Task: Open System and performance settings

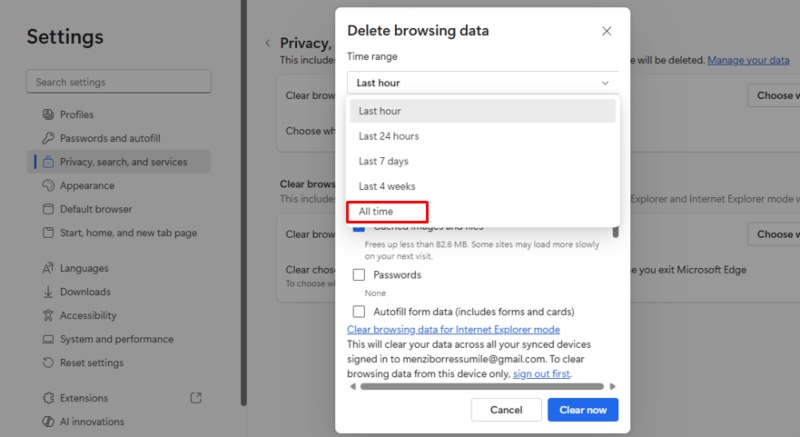Action: coord(116,339)
